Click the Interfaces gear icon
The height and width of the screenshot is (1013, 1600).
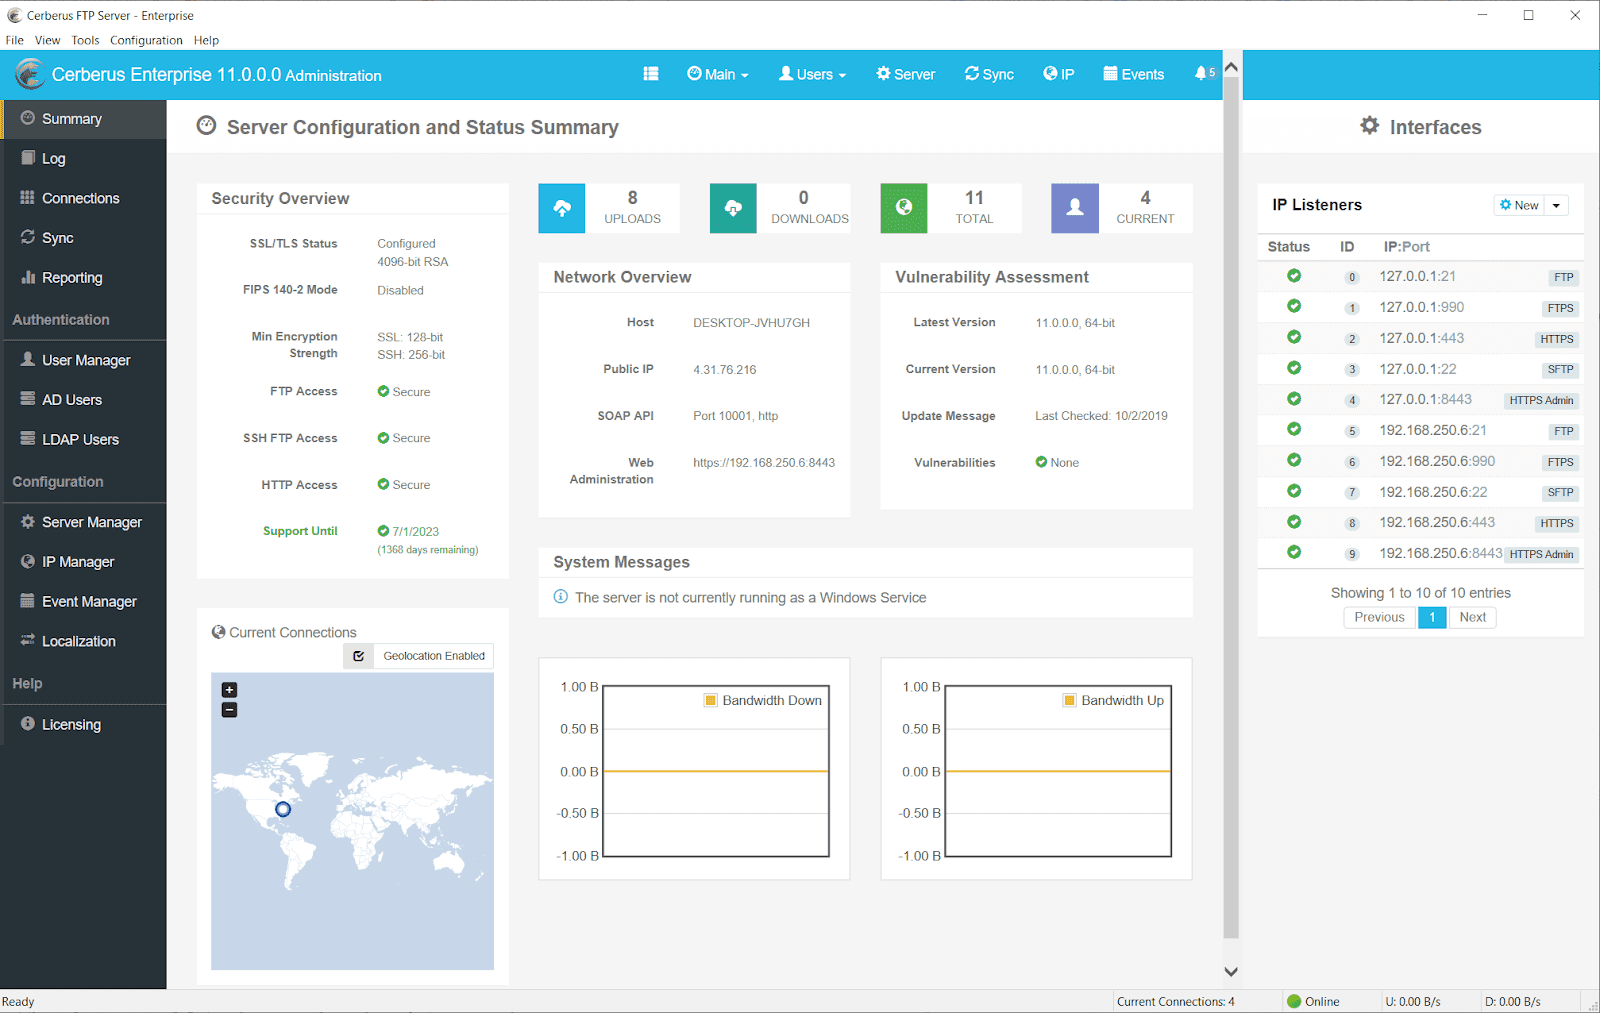[1369, 126]
